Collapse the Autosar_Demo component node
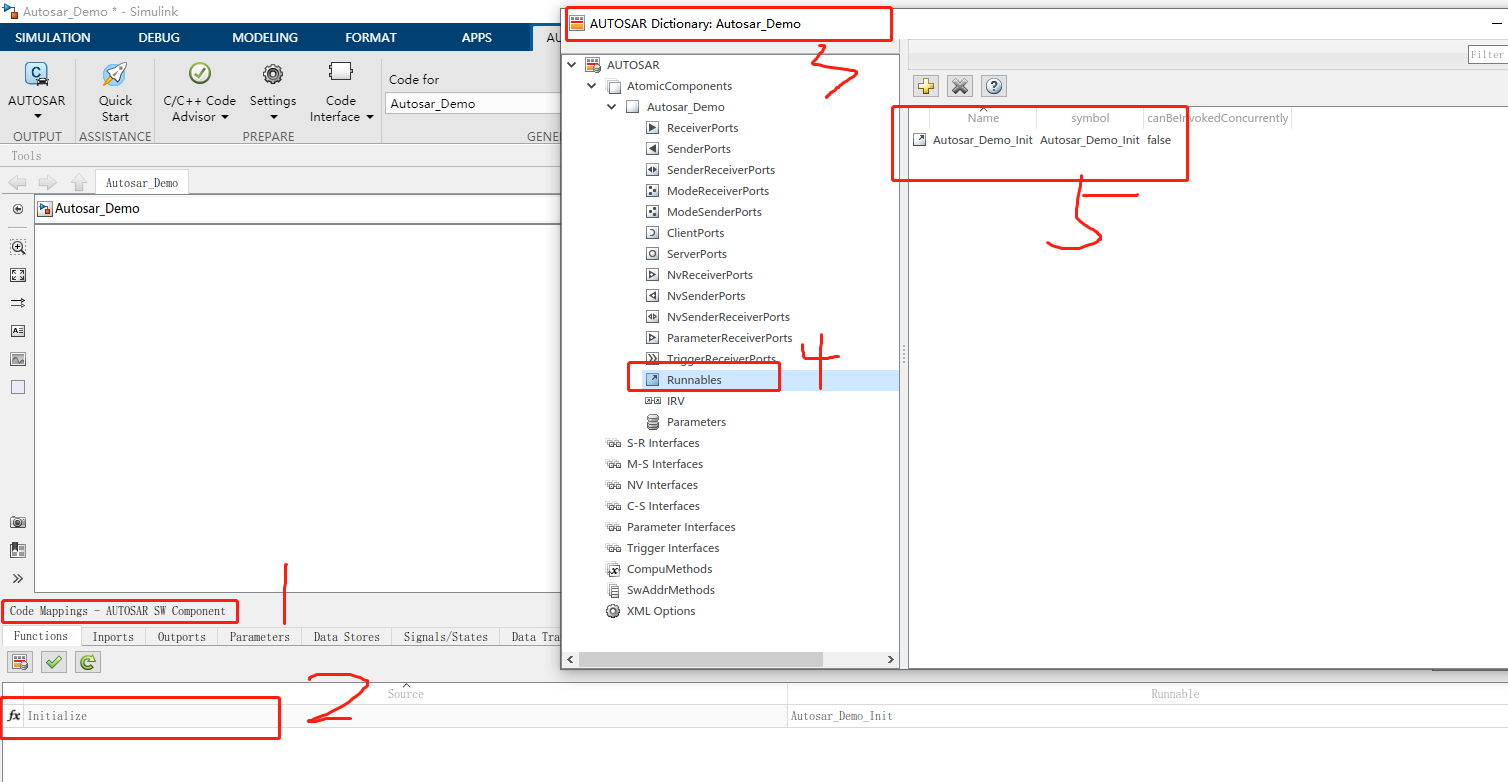The width and height of the screenshot is (1508, 782). (x=612, y=107)
